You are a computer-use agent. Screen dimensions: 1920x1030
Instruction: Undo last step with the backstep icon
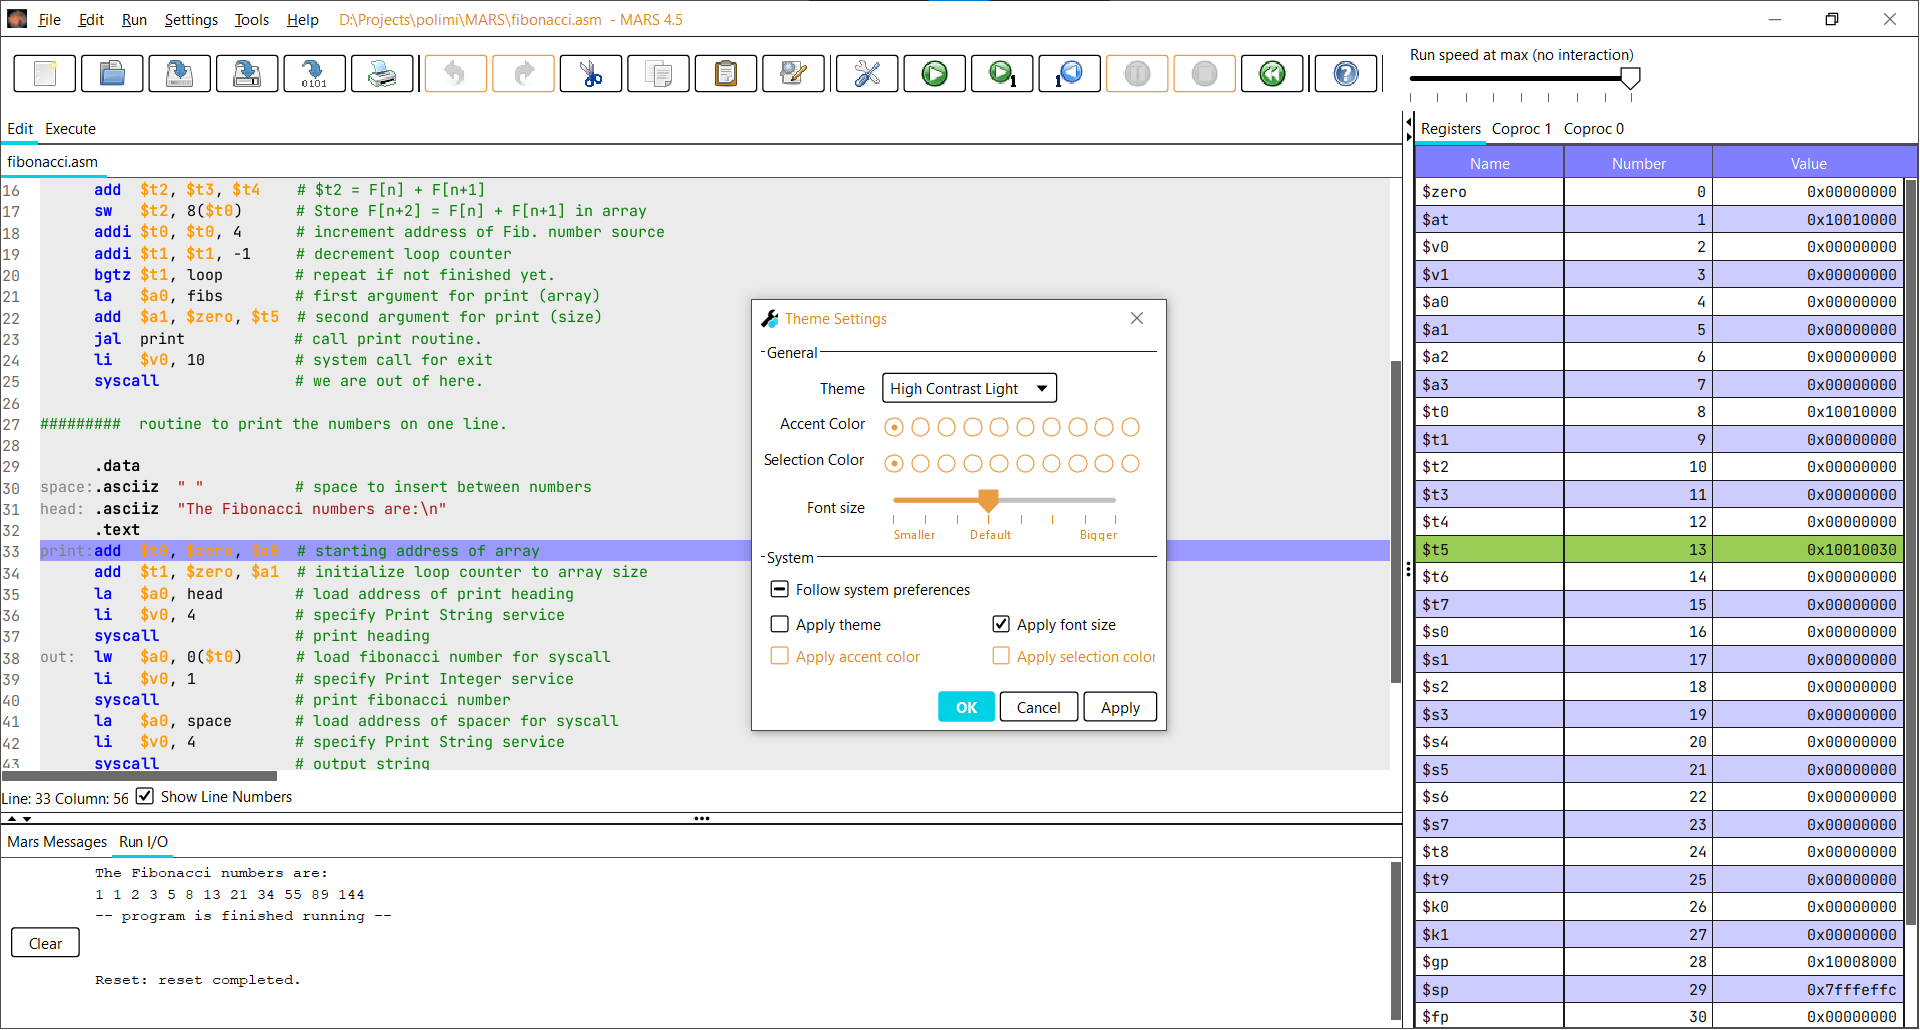click(x=1070, y=73)
